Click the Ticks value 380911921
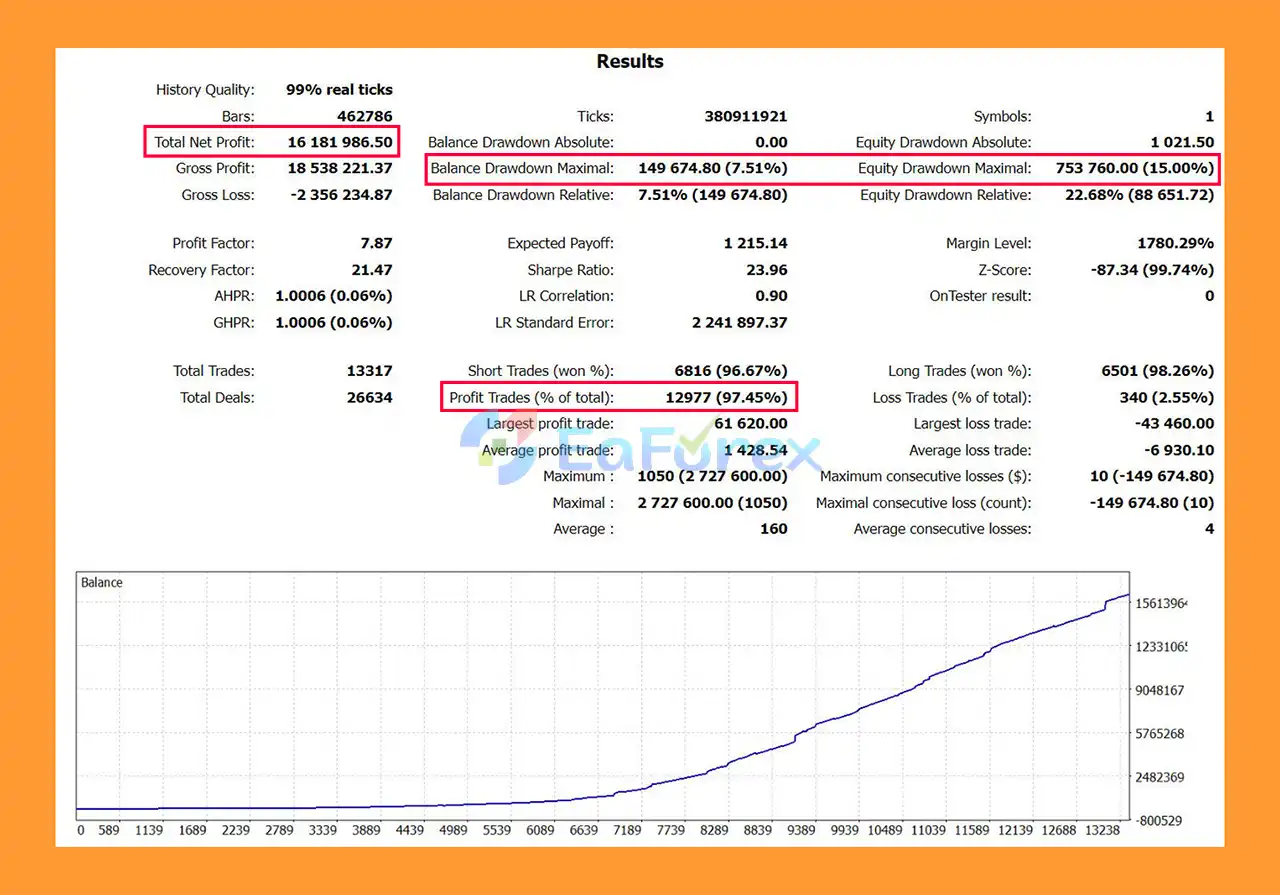The height and width of the screenshot is (895, 1280). (x=746, y=116)
